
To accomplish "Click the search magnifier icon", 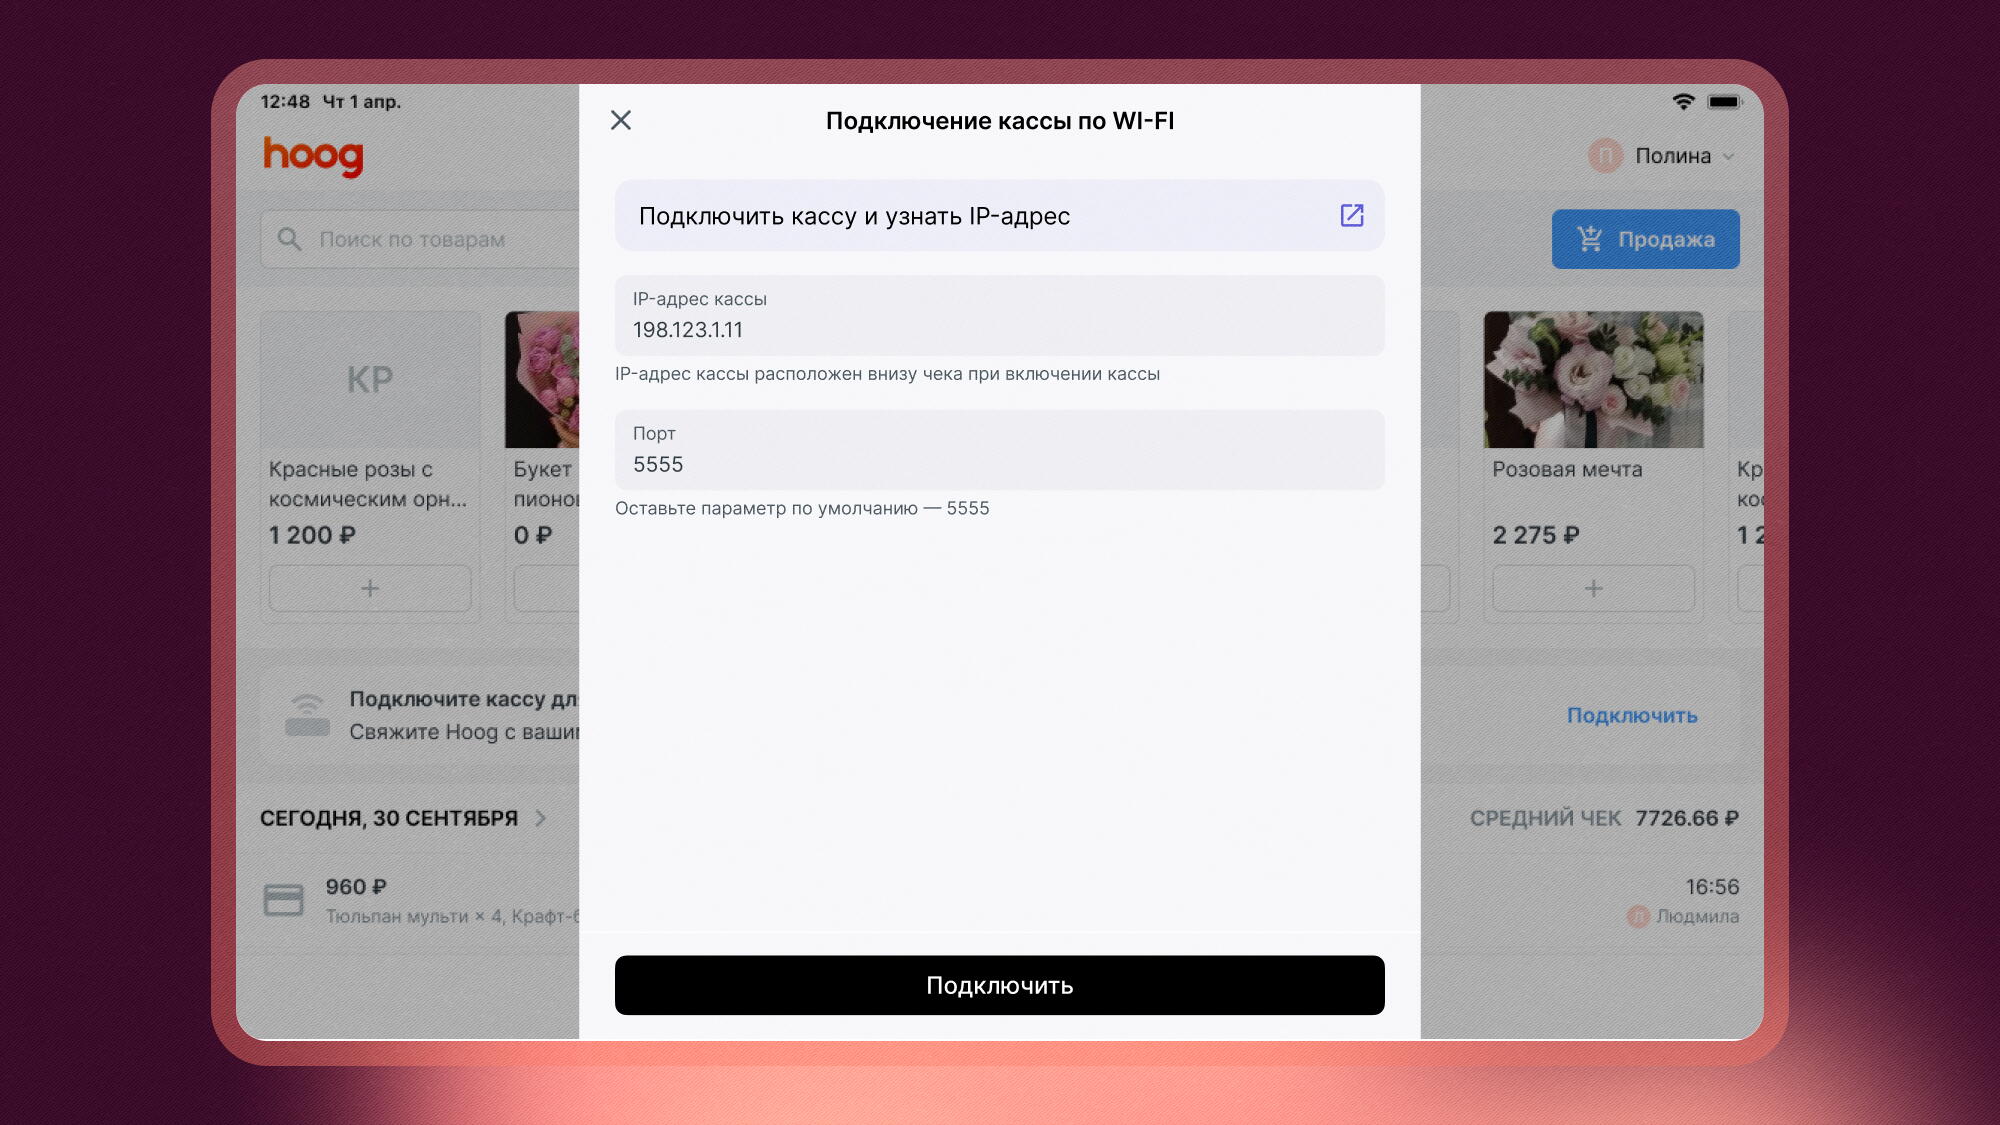I will [x=289, y=240].
